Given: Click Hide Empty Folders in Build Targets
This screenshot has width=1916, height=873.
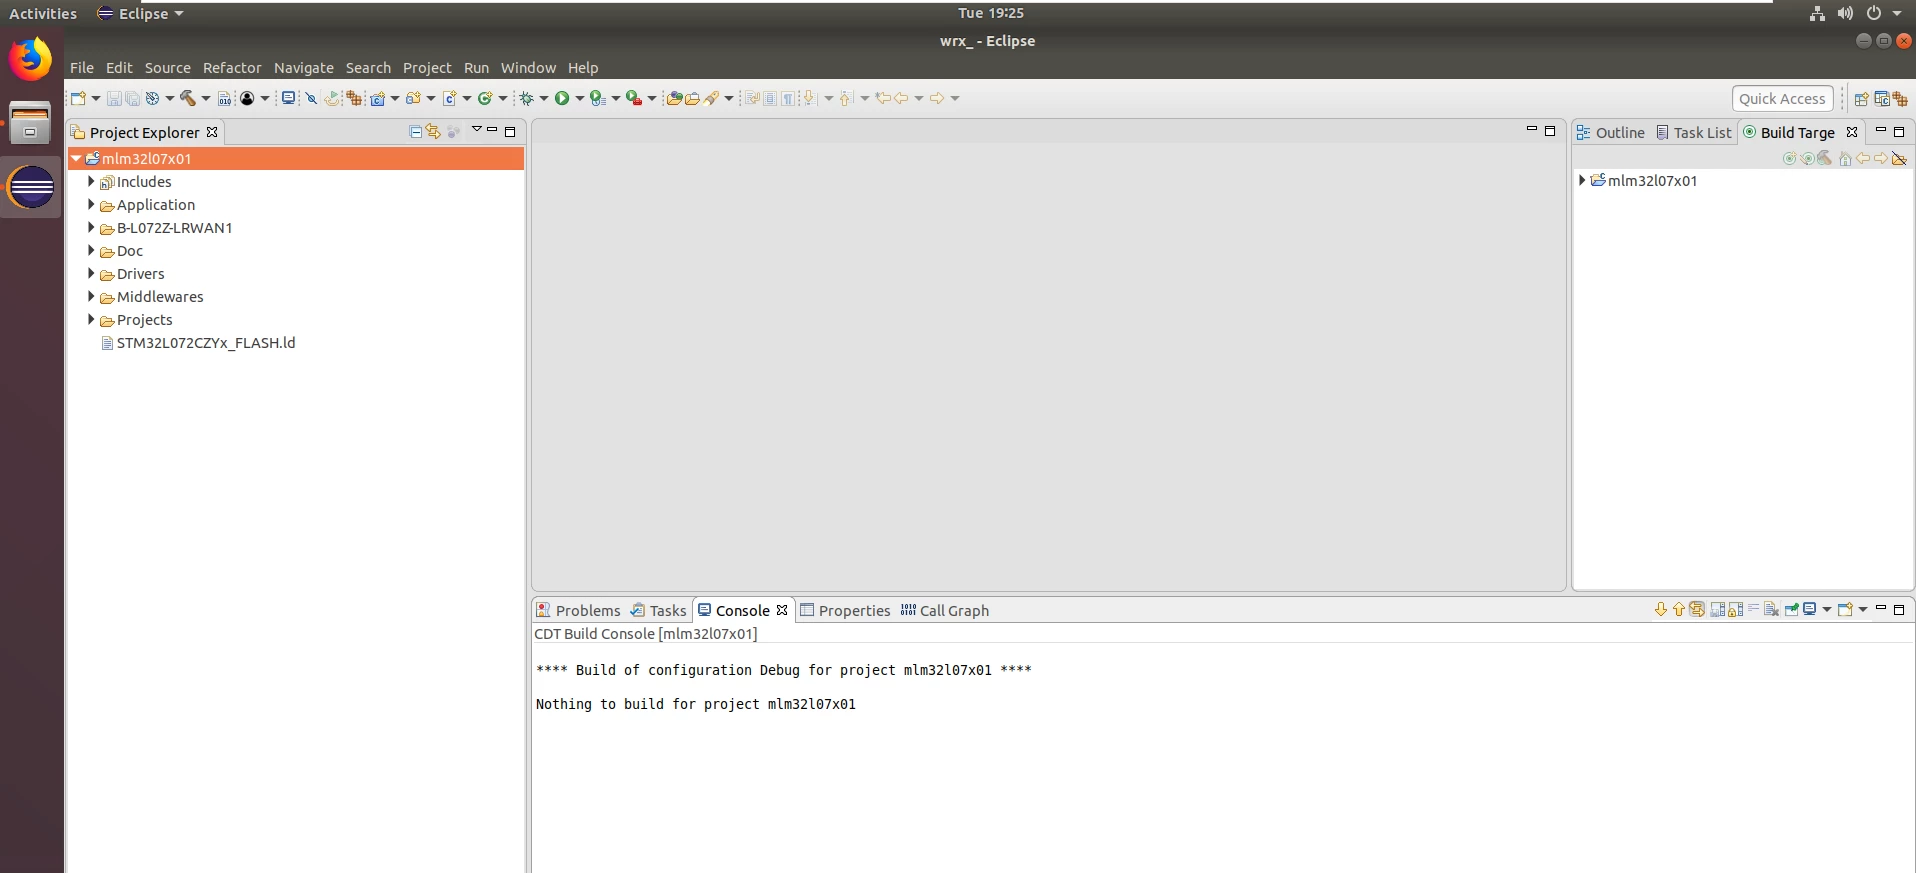Looking at the screenshot, I should tap(1899, 159).
